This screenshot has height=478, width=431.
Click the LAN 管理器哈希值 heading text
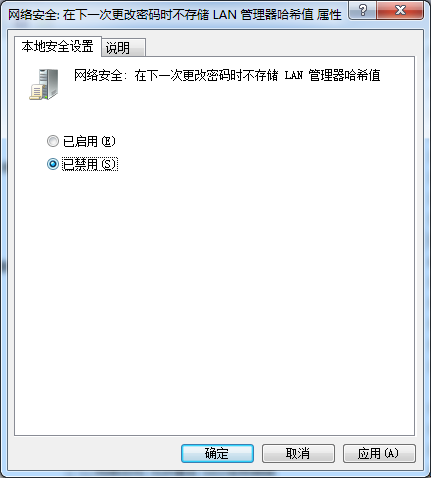coord(332,75)
